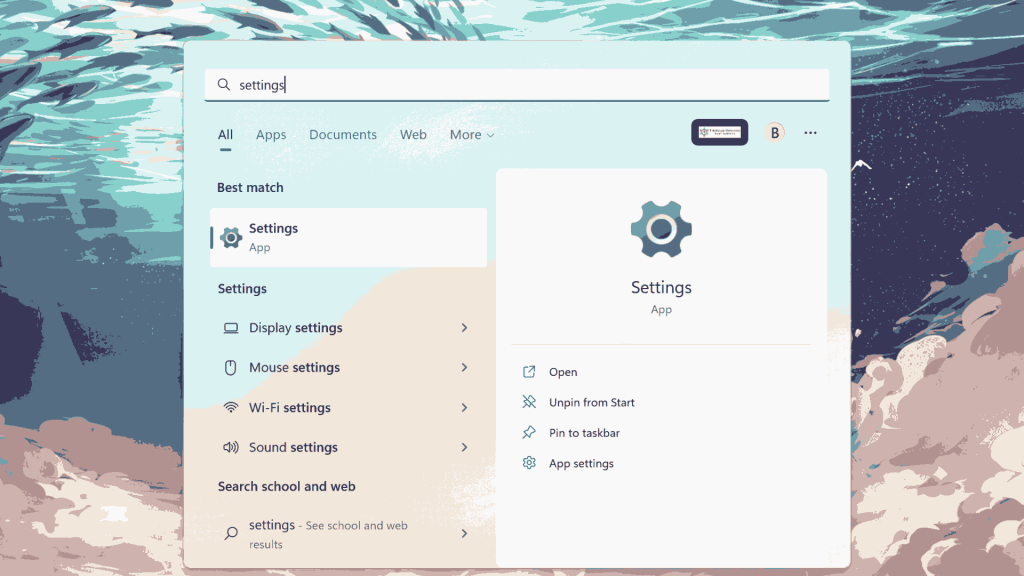This screenshot has height=576, width=1024.
Task: Click the Wi-Fi signal icon
Action: pyautogui.click(x=231, y=408)
